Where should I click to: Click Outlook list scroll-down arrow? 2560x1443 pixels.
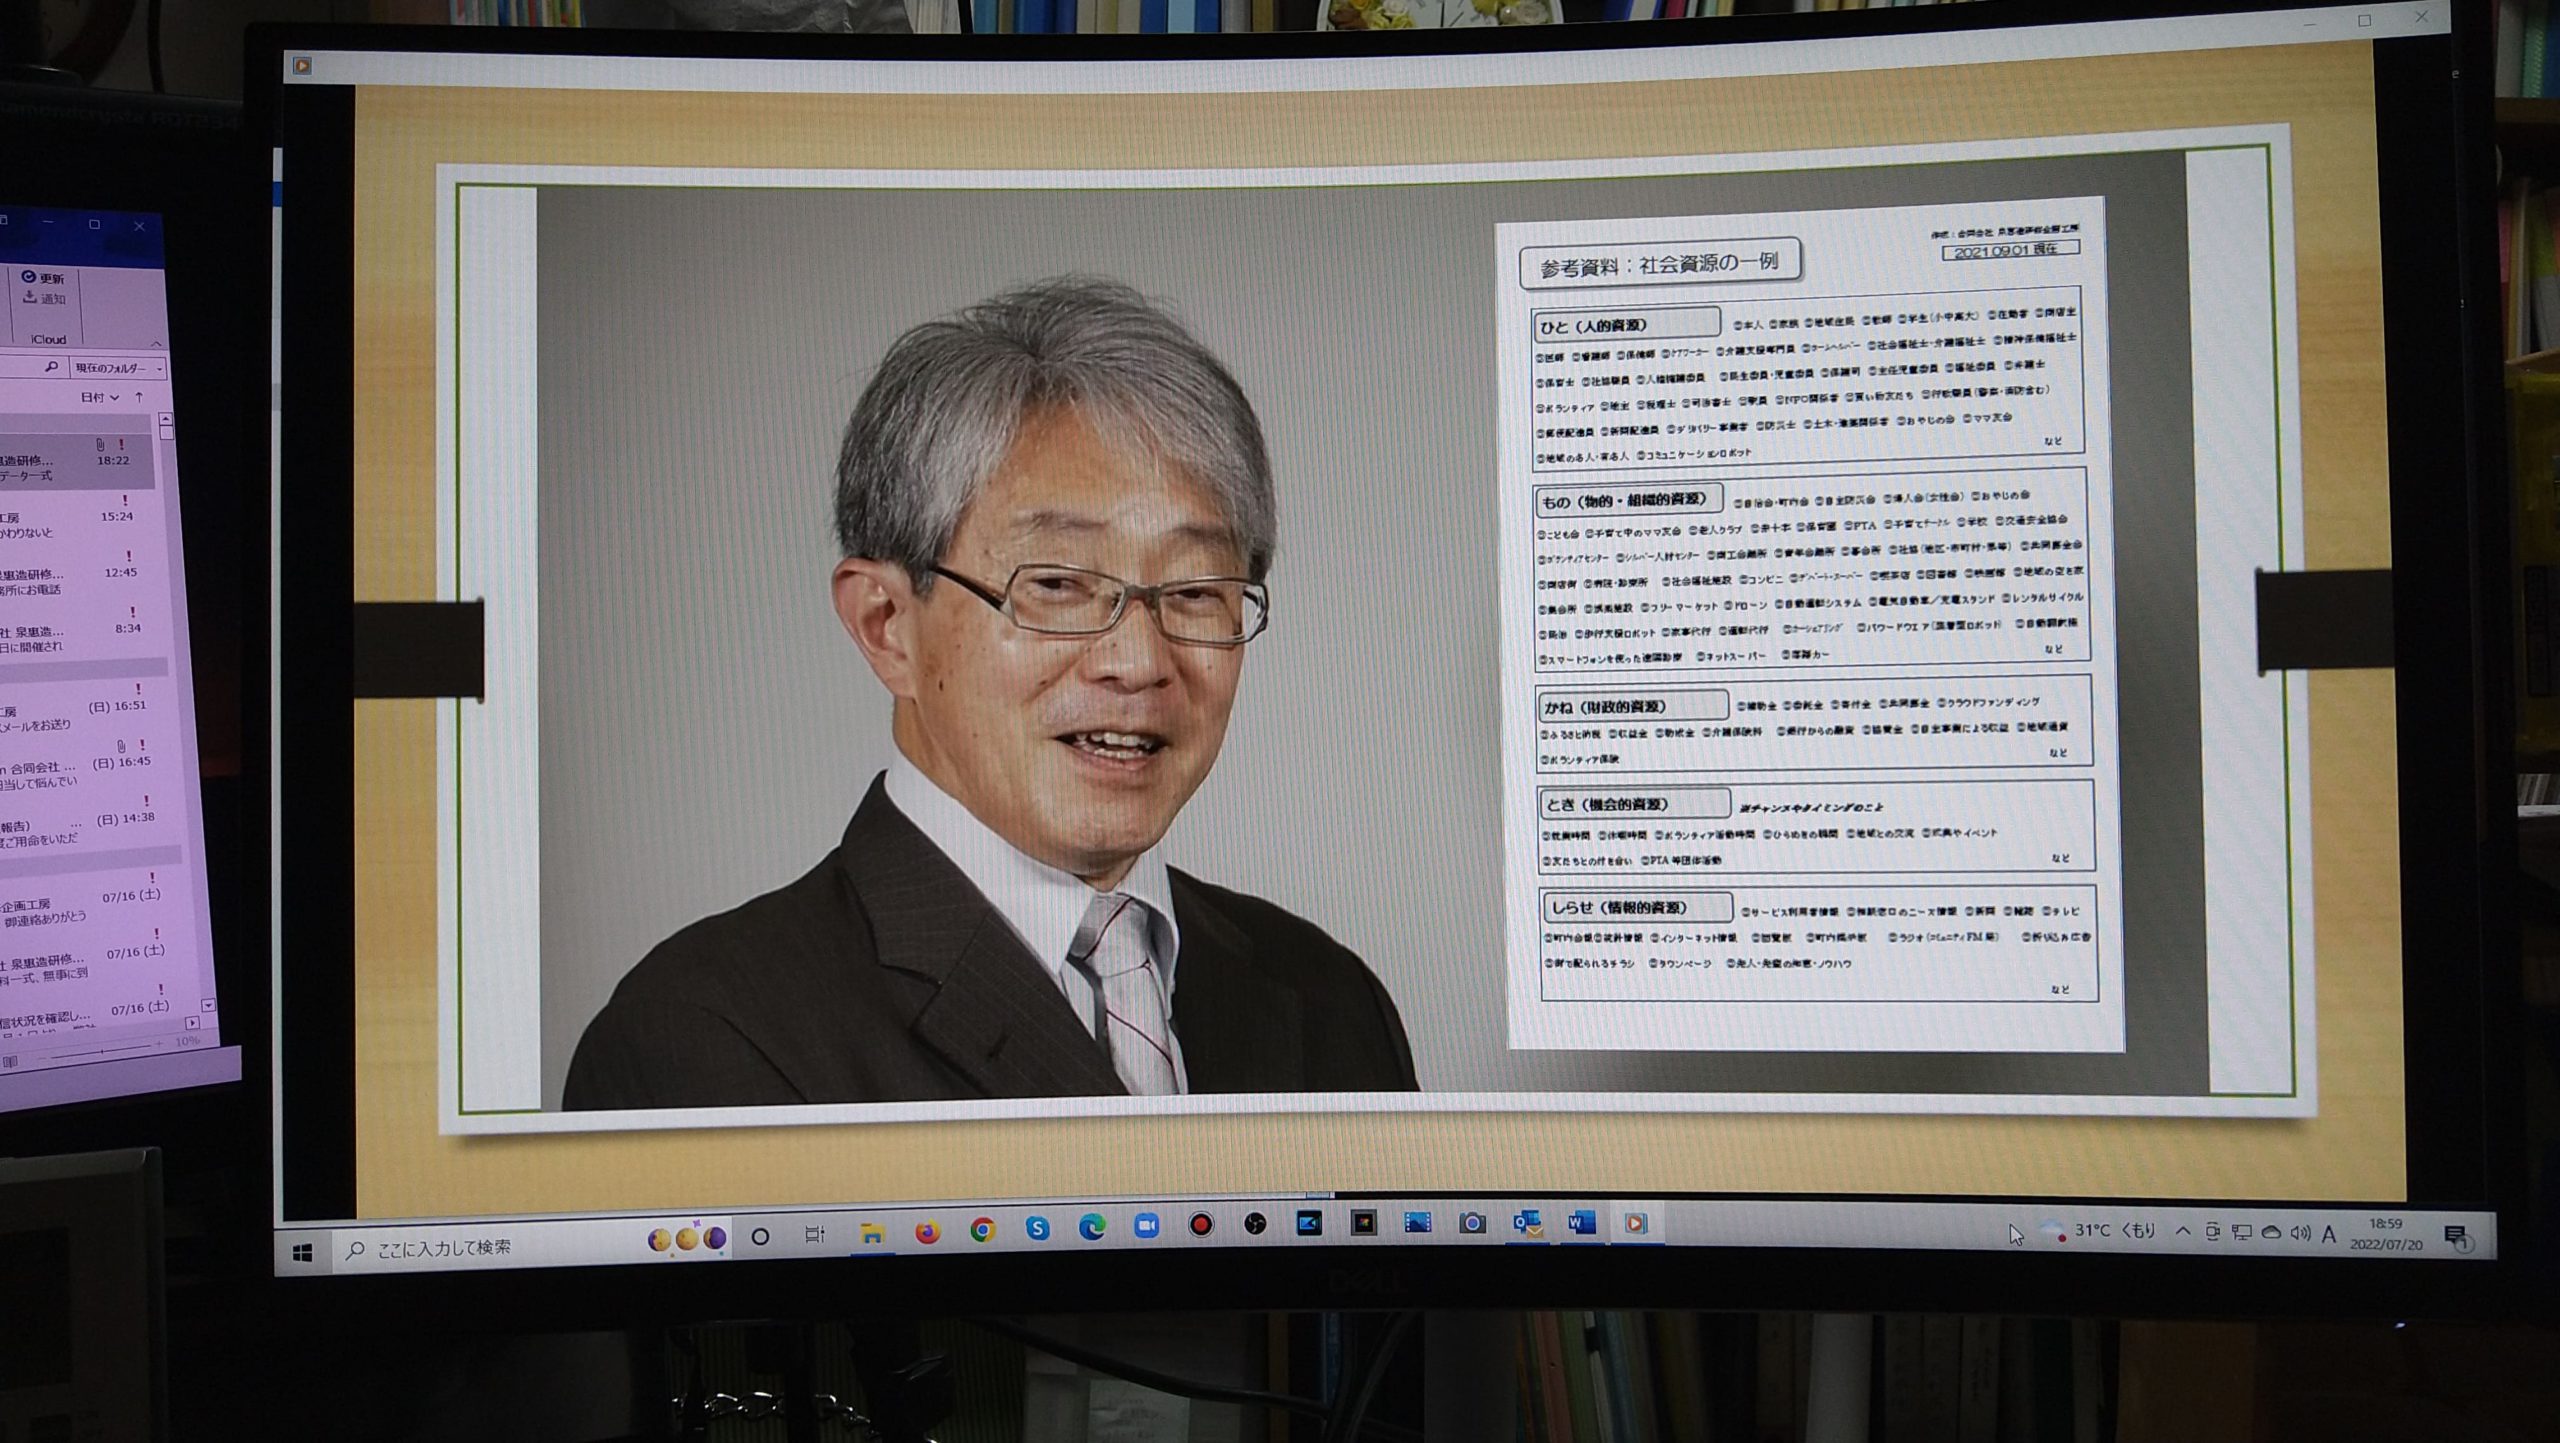pos(208,1005)
